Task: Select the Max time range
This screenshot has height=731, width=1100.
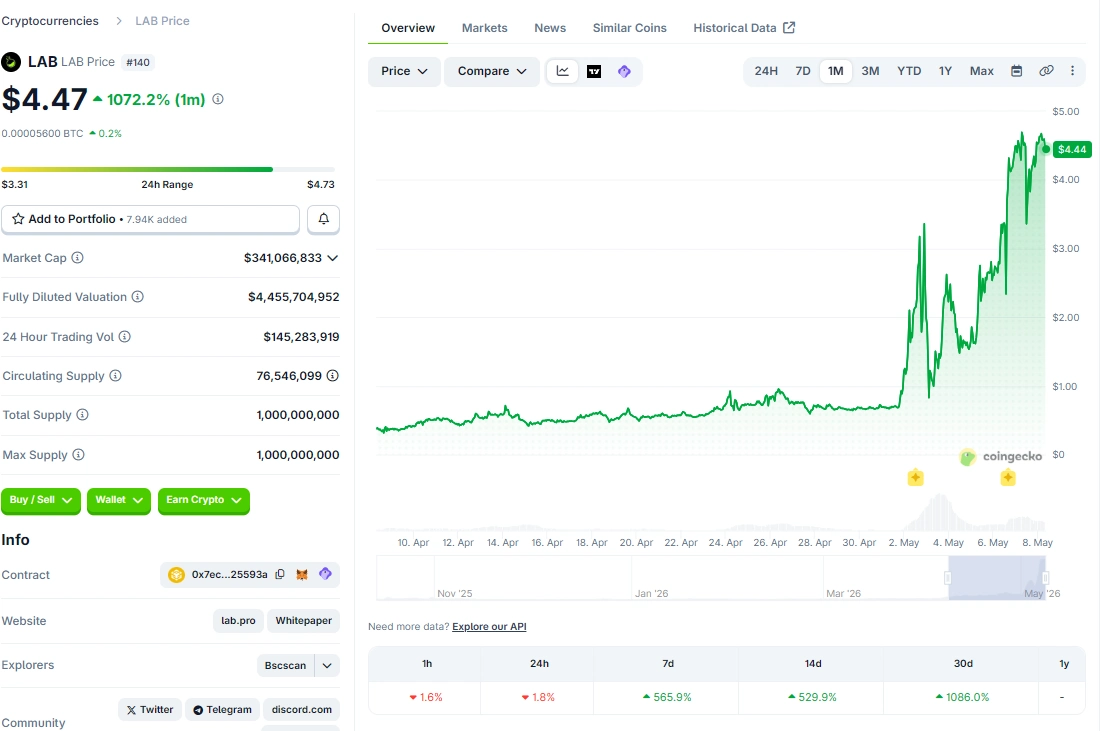Action: pos(981,71)
